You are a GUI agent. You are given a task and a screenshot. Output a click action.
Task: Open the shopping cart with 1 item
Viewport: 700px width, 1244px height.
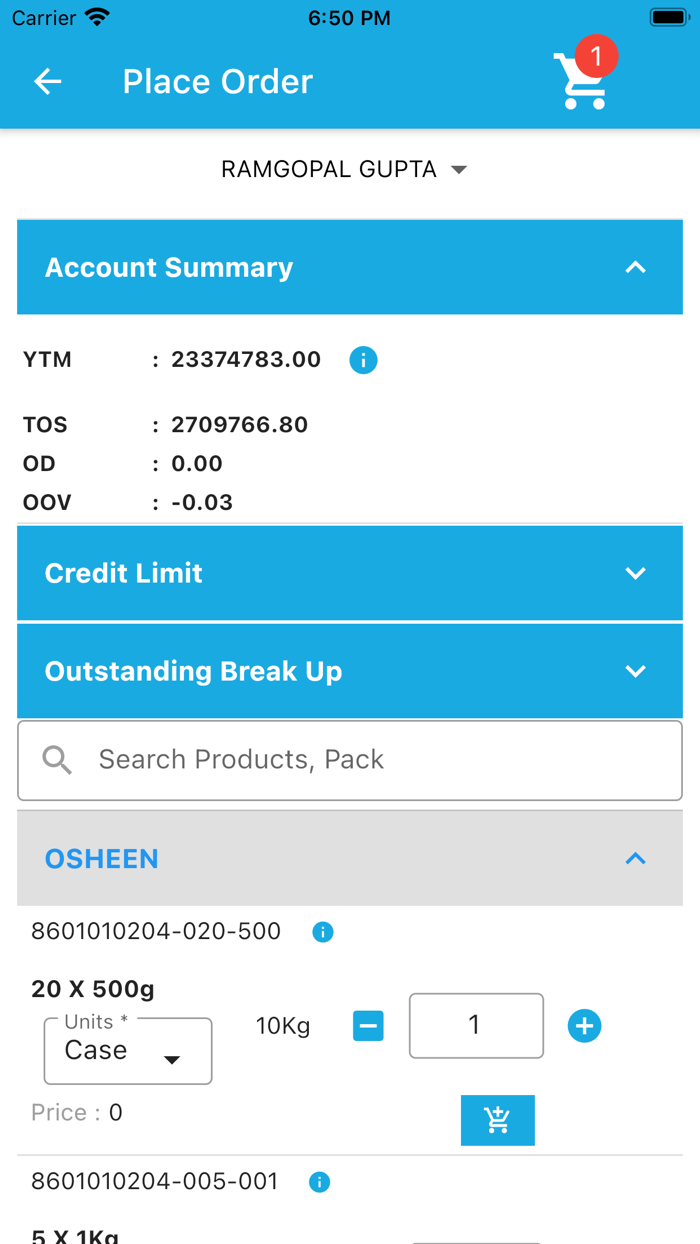[x=582, y=81]
